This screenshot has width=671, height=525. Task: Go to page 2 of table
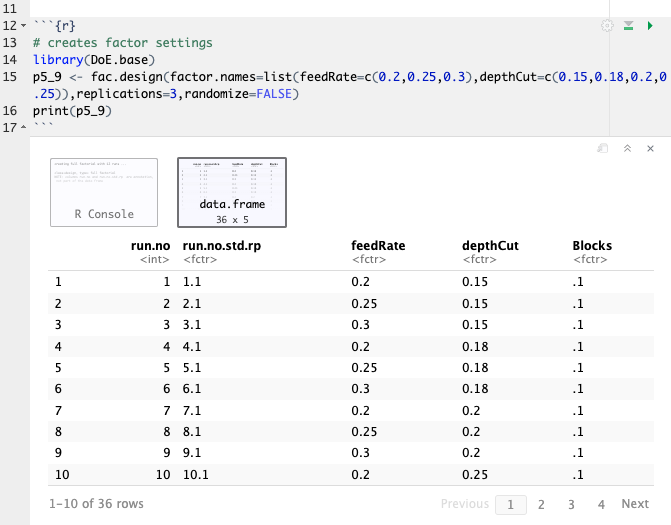coord(540,504)
